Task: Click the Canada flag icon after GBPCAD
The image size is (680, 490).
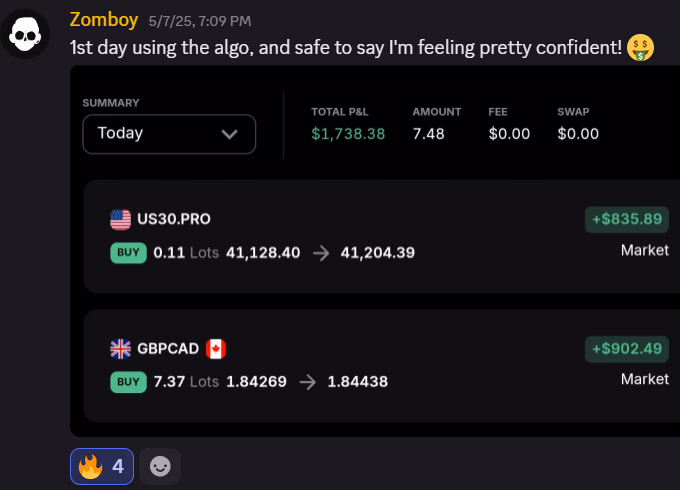Action: 215,348
